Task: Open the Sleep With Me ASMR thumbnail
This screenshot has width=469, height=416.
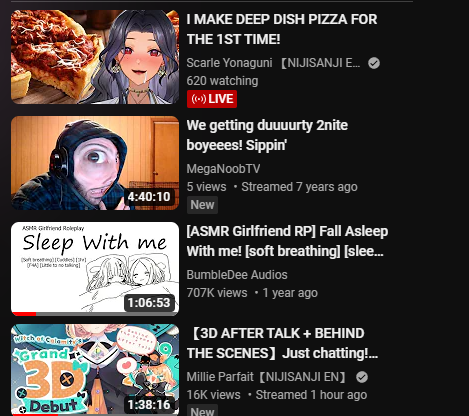Action: tap(95, 269)
